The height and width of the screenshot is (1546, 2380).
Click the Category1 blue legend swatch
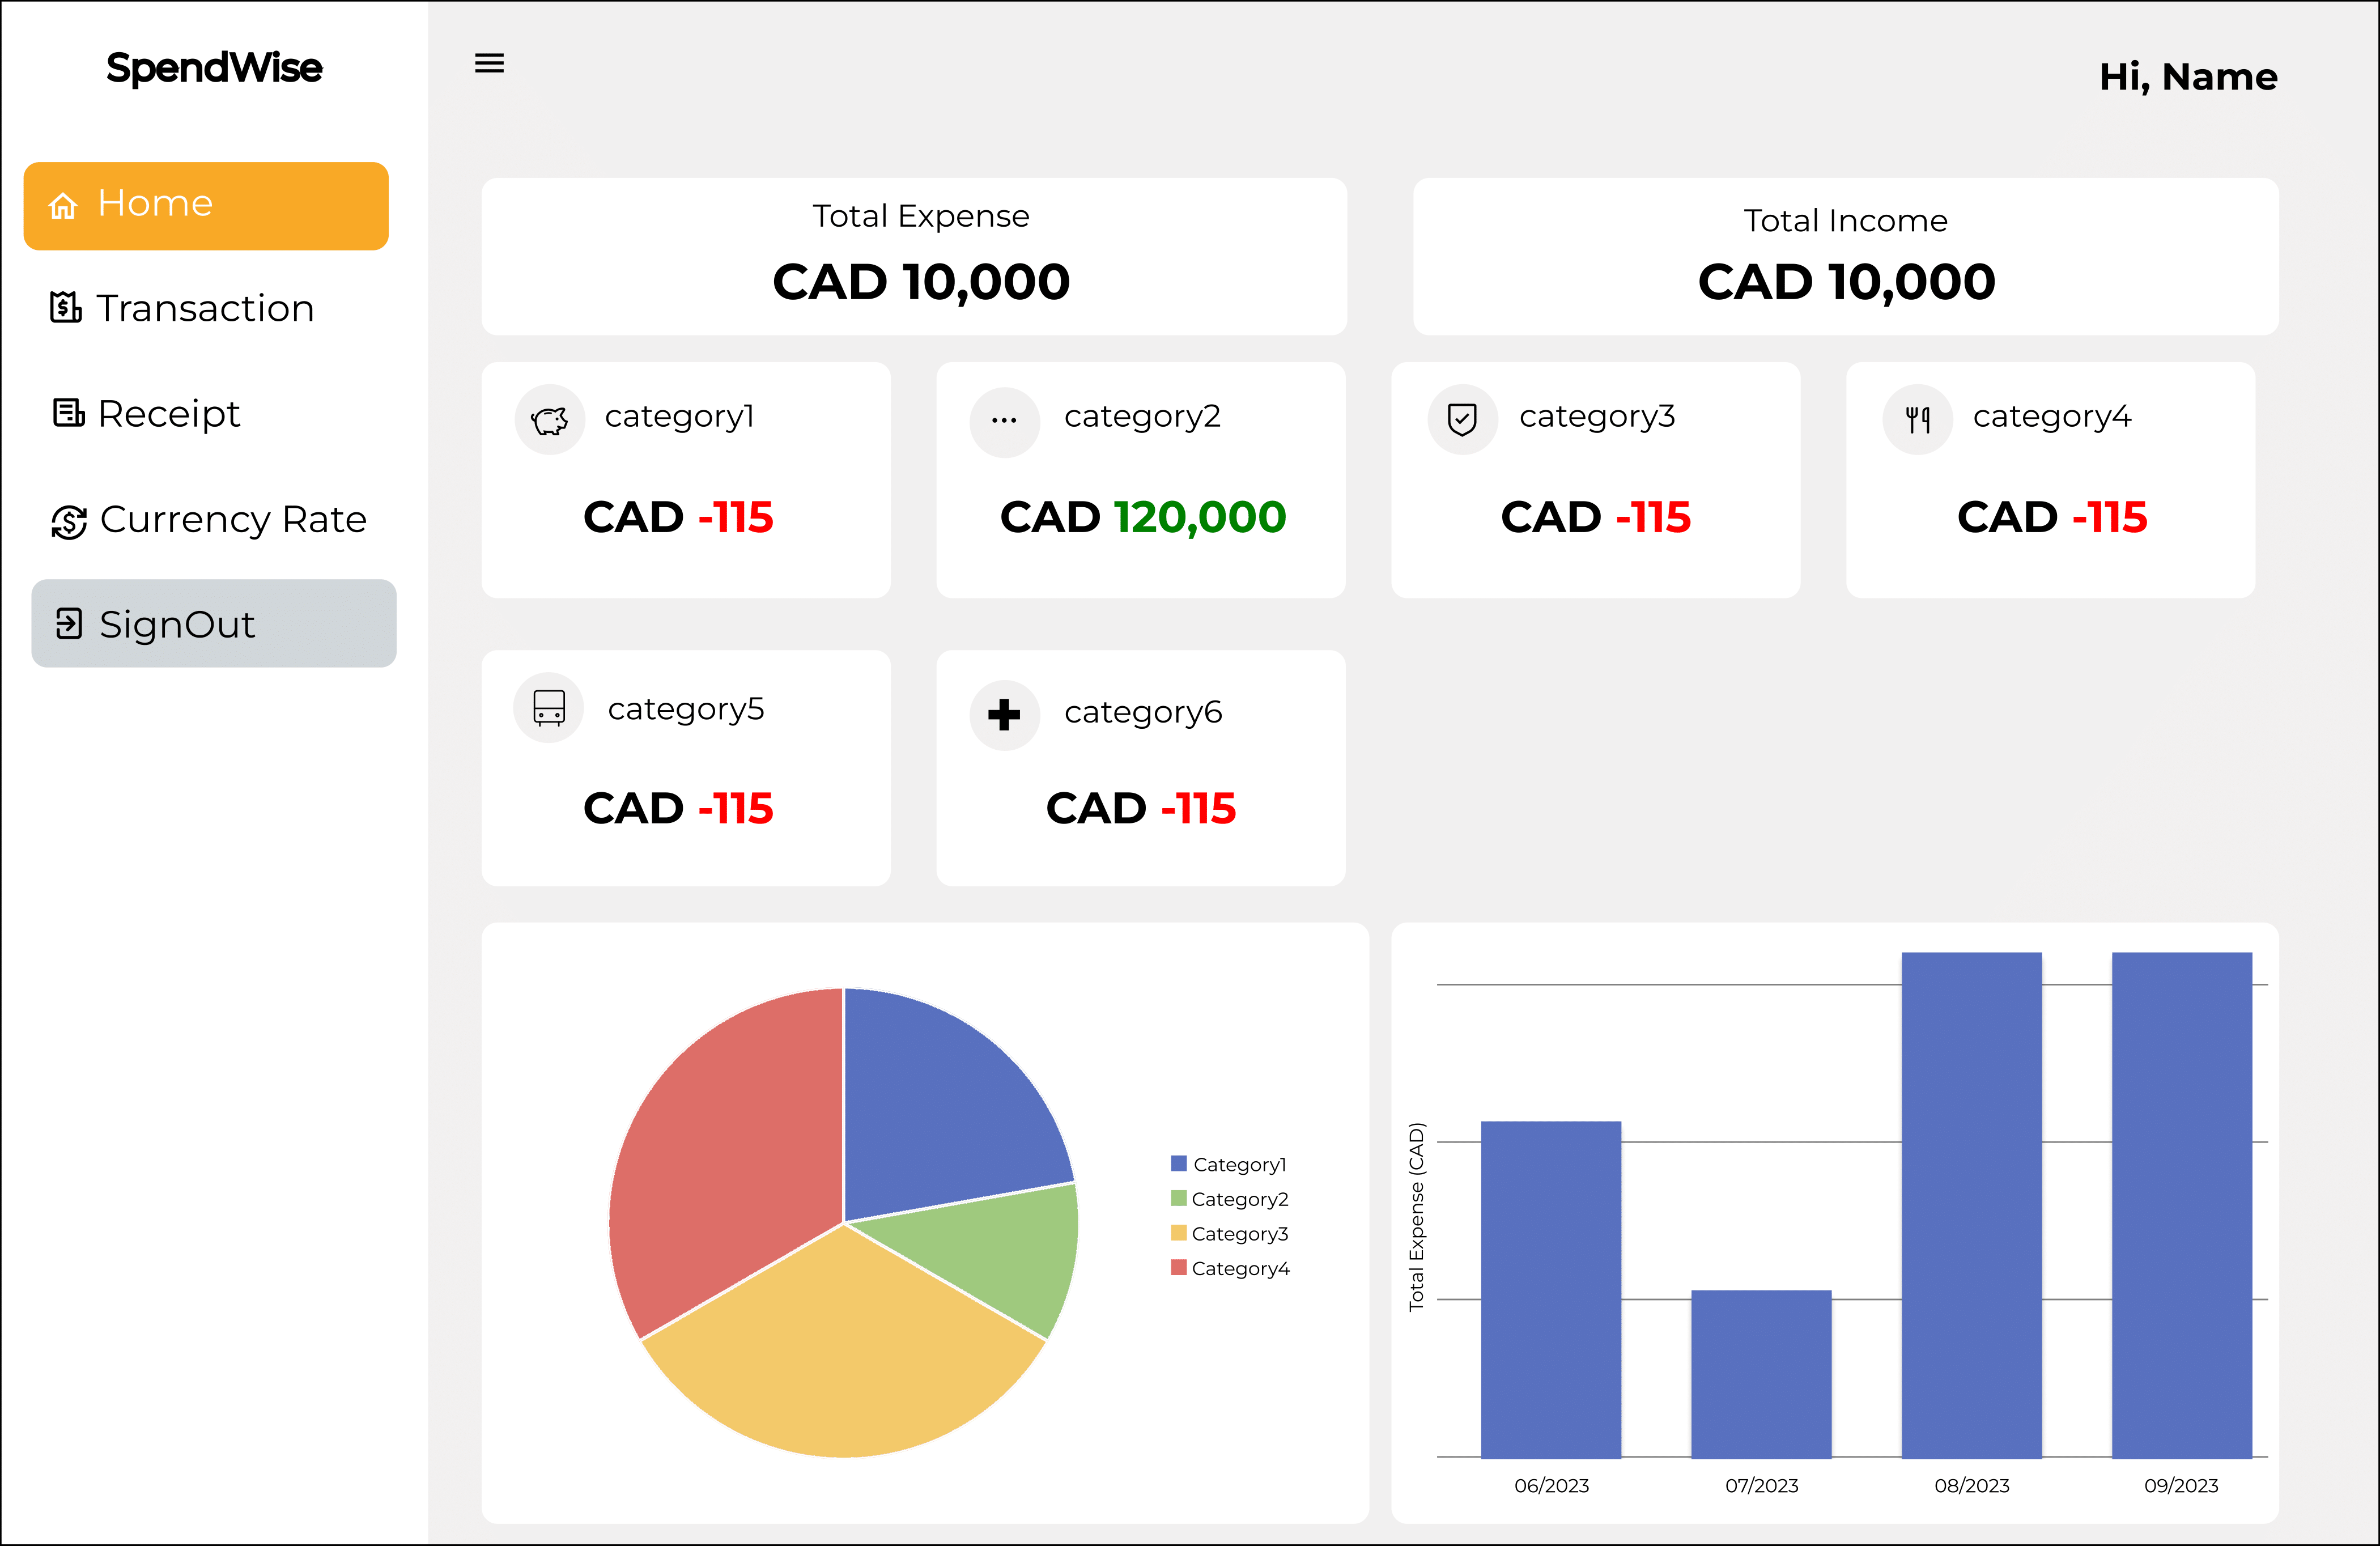coord(1179,1163)
